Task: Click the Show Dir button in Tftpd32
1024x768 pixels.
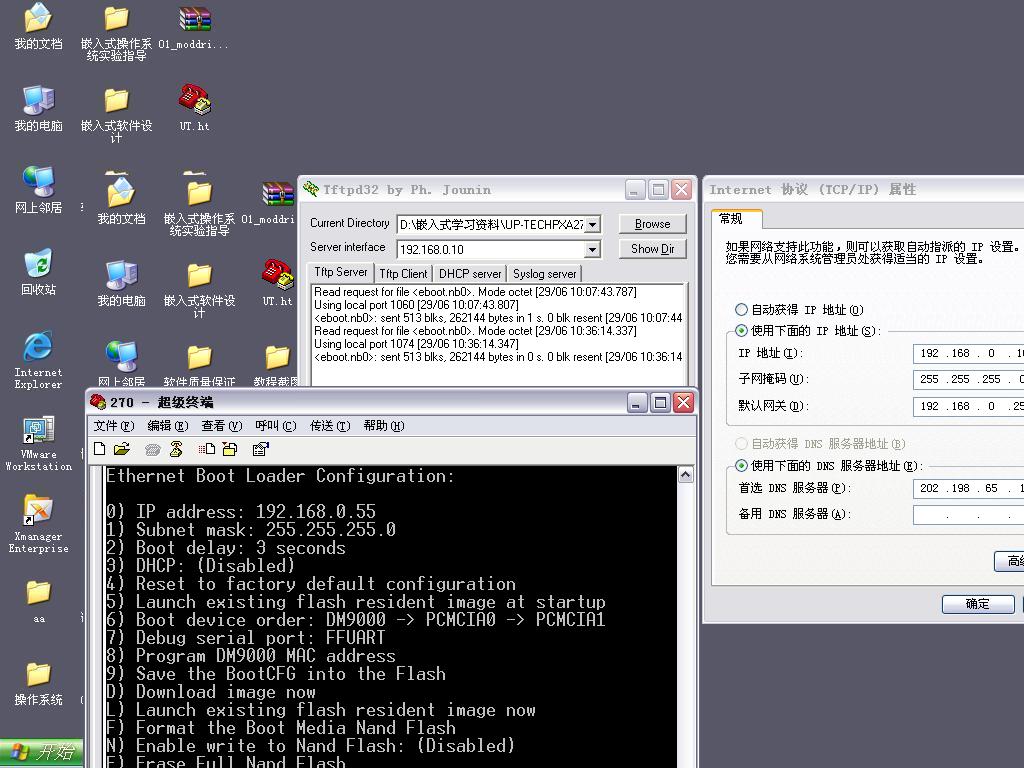Action: [x=652, y=249]
